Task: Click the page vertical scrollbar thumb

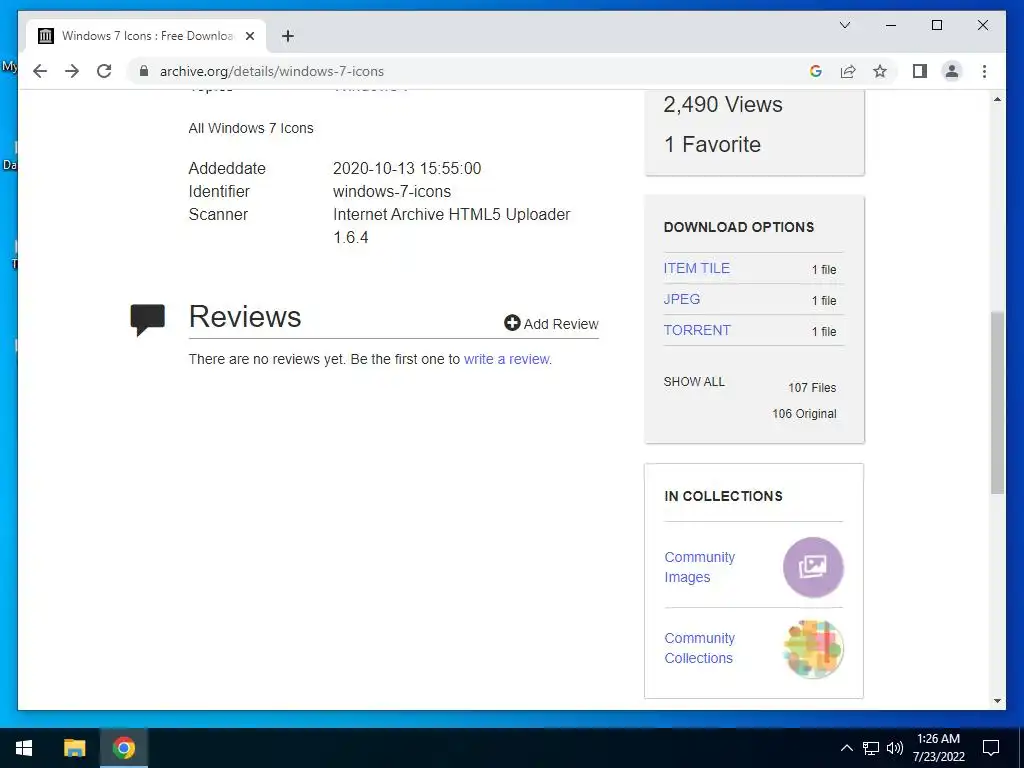Action: [997, 402]
